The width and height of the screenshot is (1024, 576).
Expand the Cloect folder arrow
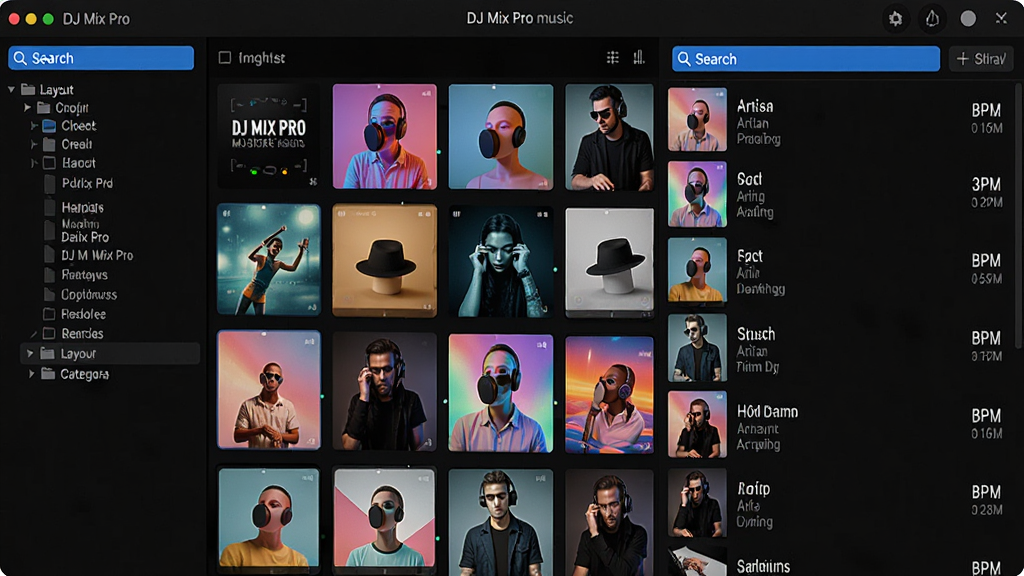pos(33,125)
